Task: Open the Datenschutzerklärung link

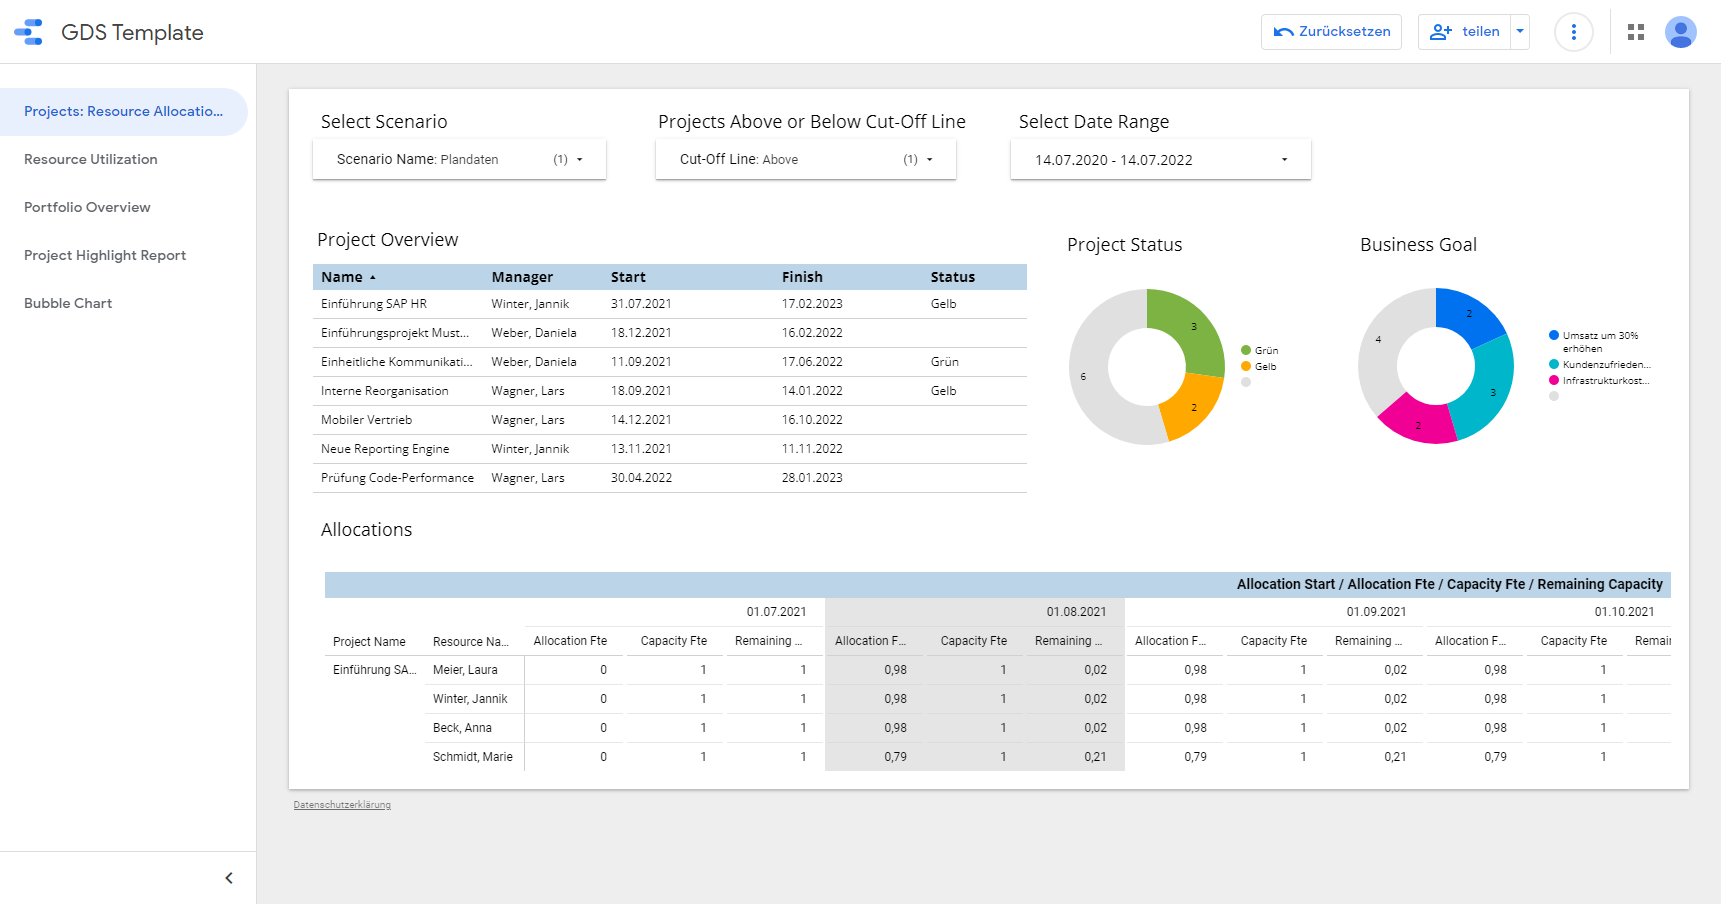Action: click(342, 805)
